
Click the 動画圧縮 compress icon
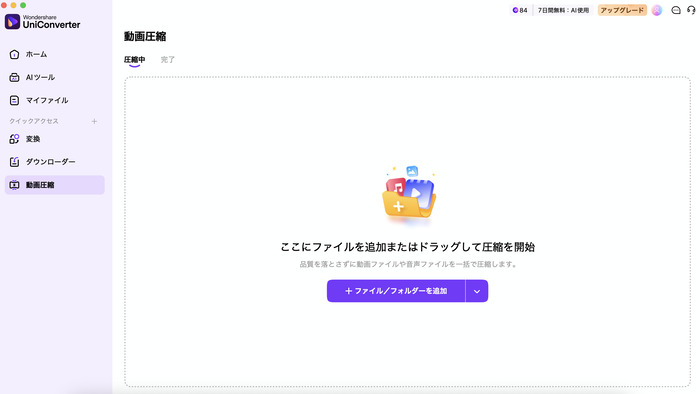click(x=14, y=185)
